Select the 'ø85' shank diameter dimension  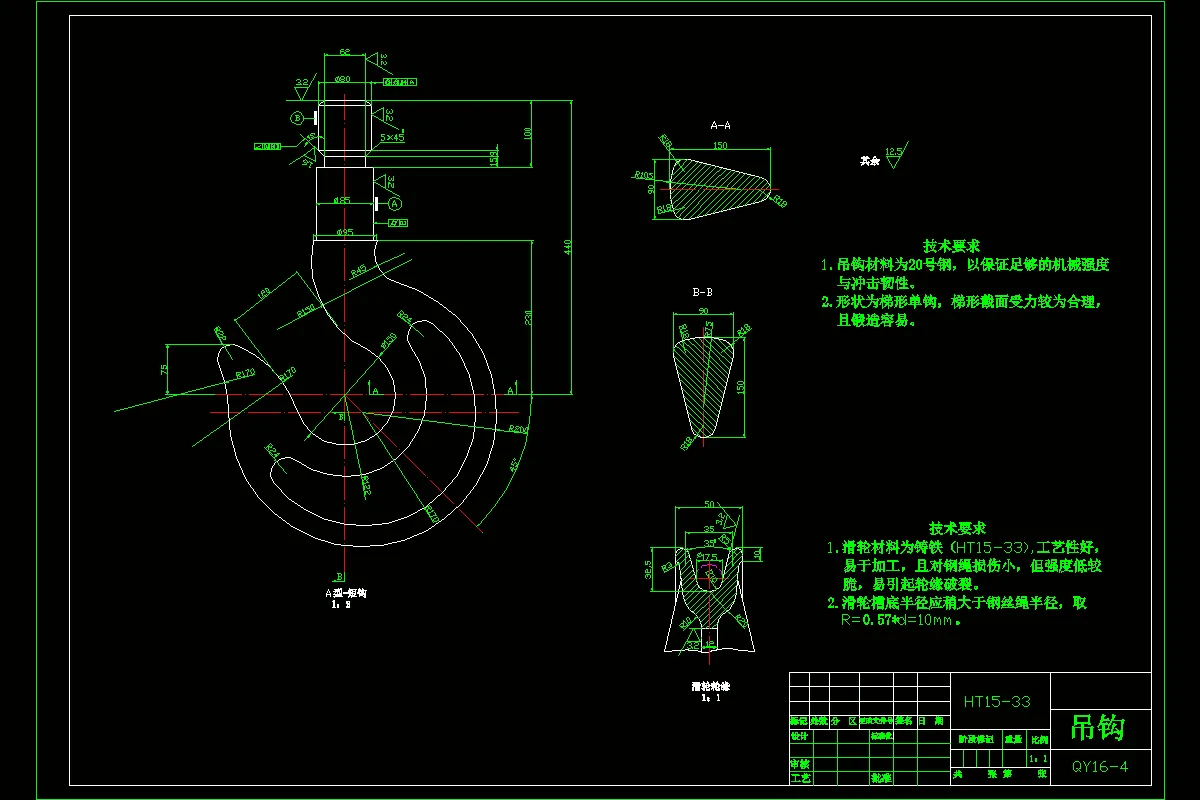(x=343, y=200)
